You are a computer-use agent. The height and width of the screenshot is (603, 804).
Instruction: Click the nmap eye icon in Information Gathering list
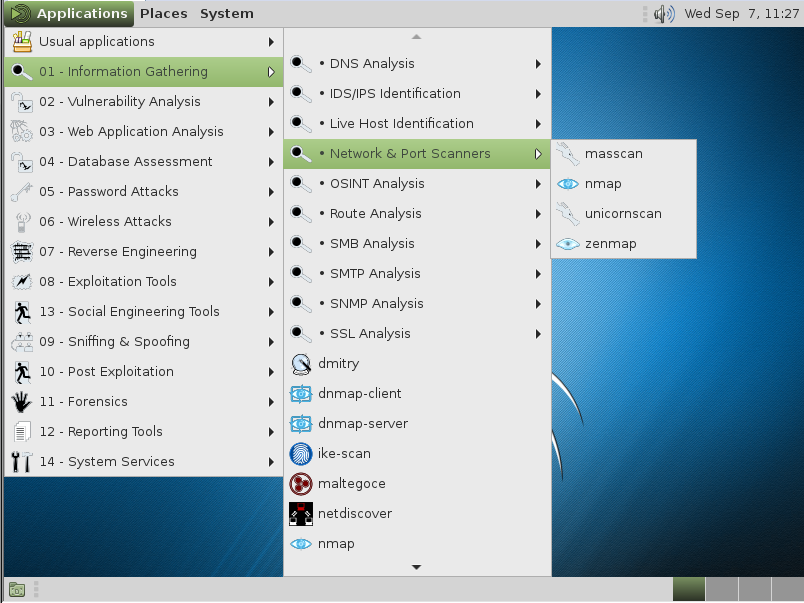(x=301, y=544)
